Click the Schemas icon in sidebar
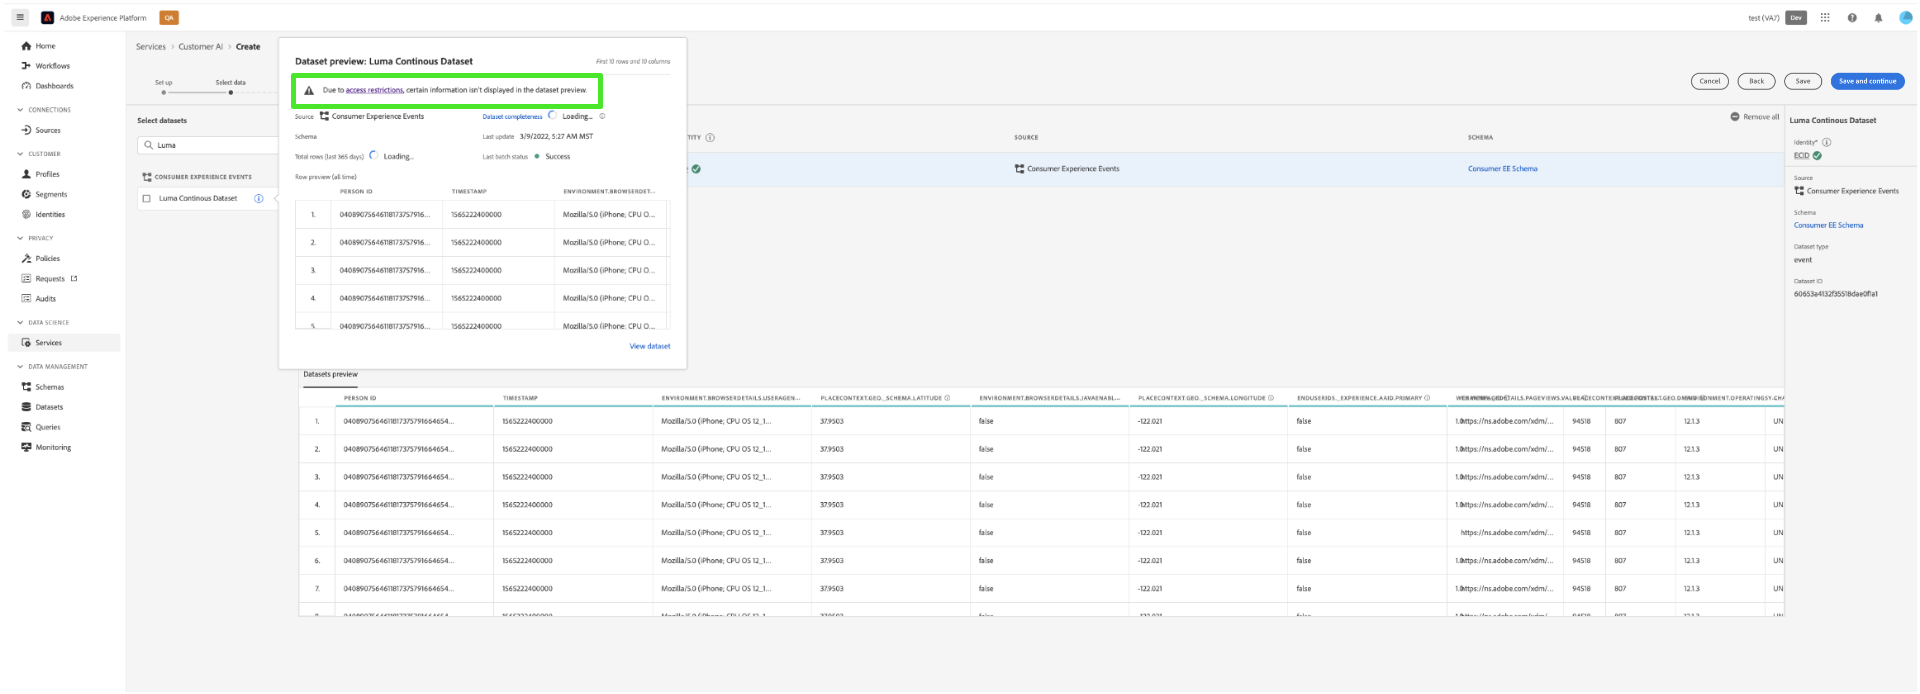Viewport: 1920px width, 694px height. coord(26,387)
